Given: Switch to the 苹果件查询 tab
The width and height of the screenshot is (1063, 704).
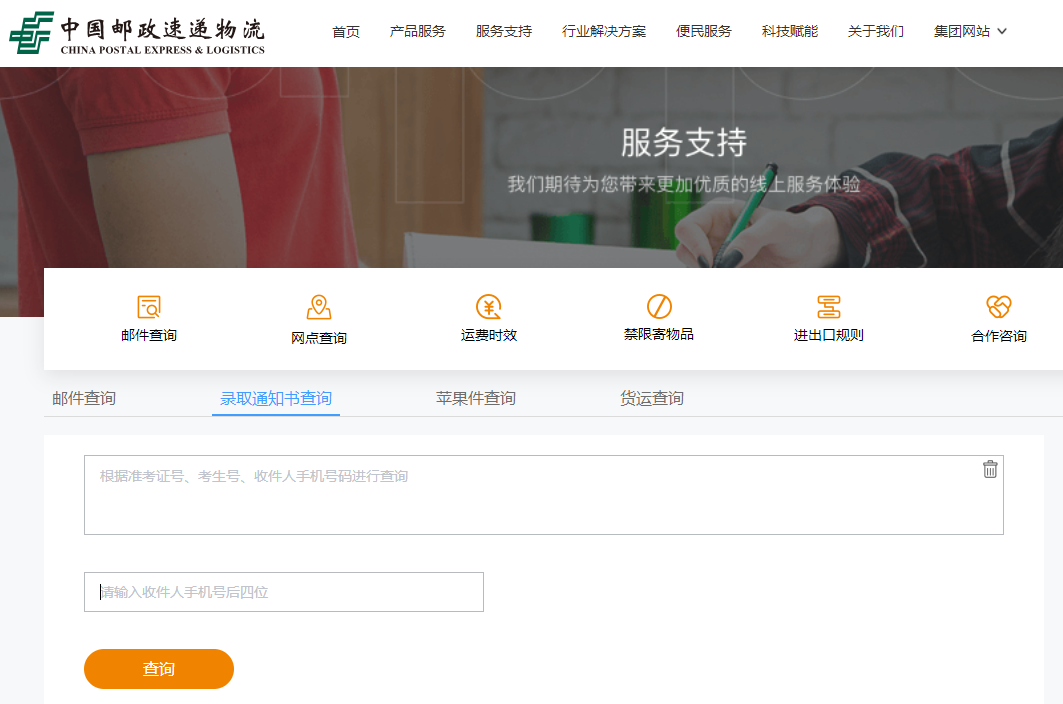Looking at the screenshot, I should (476, 398).
